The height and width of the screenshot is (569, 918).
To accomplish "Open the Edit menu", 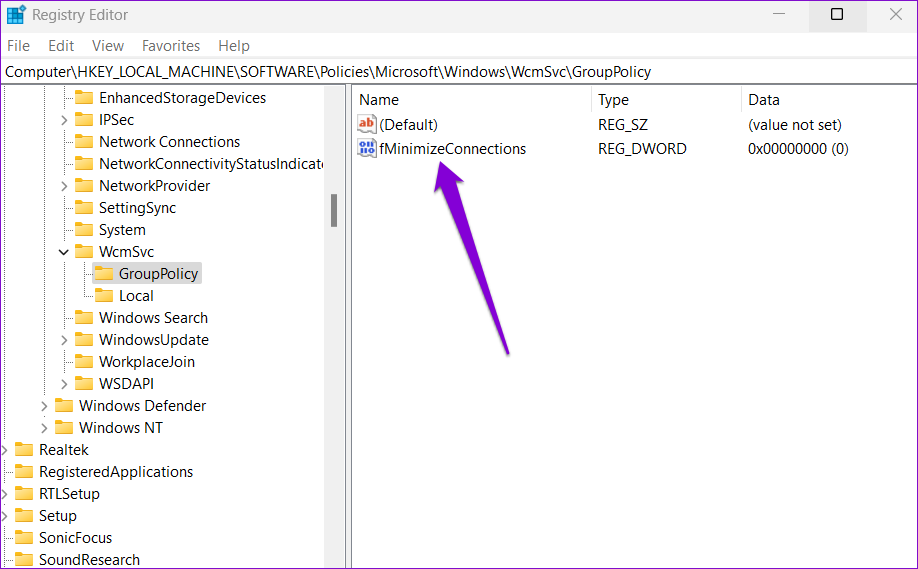I will tap(61, 46).
